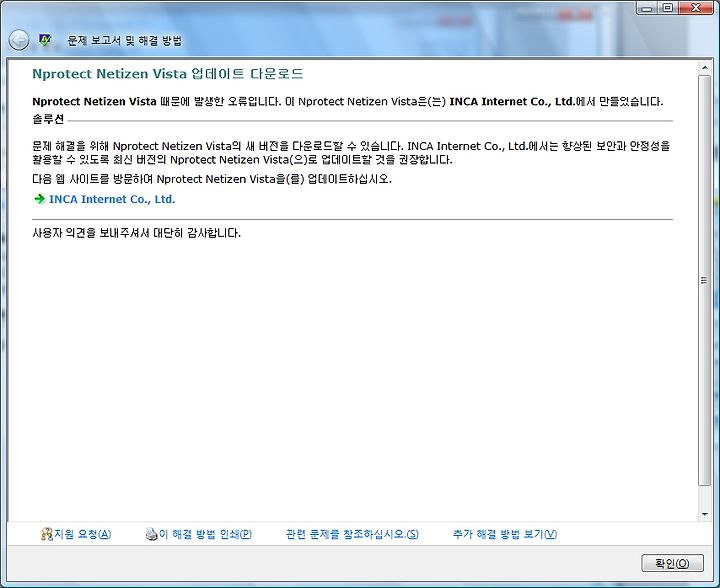This screenshot has height=588, width=720.
Task: Click the printer icon at the bottom
Action: [152, 534]
